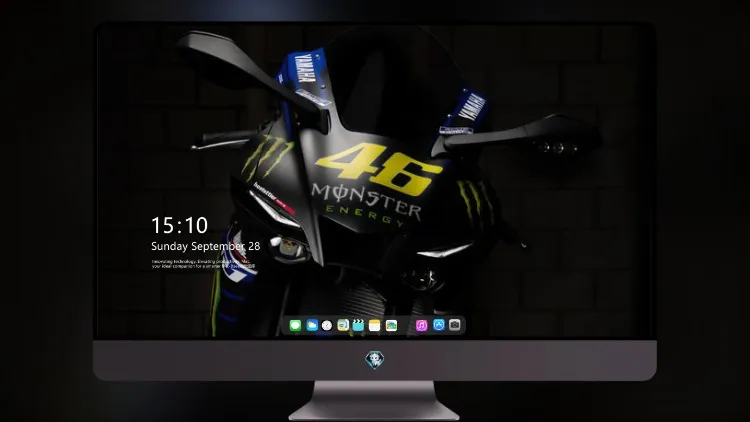Open the yellow Notes app in the dock
The width and height of the screenshot is (750, 422).
[x=375, y=325]
